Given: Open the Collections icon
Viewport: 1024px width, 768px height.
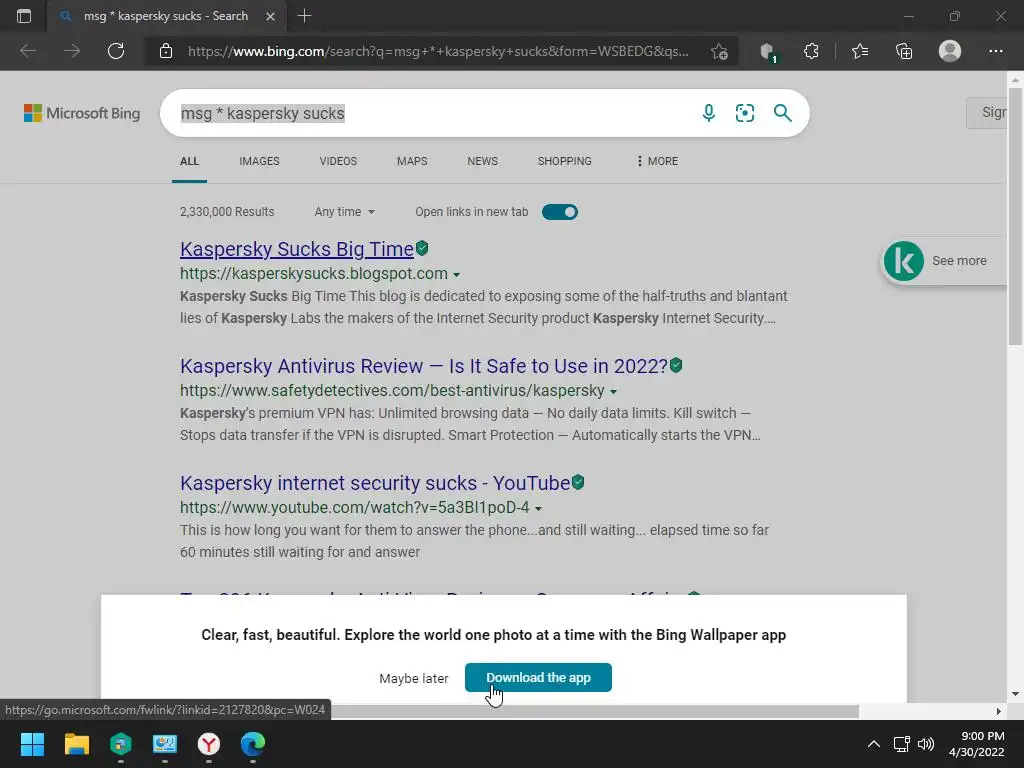Looking at the screenshot, I should tap(904, 51).
